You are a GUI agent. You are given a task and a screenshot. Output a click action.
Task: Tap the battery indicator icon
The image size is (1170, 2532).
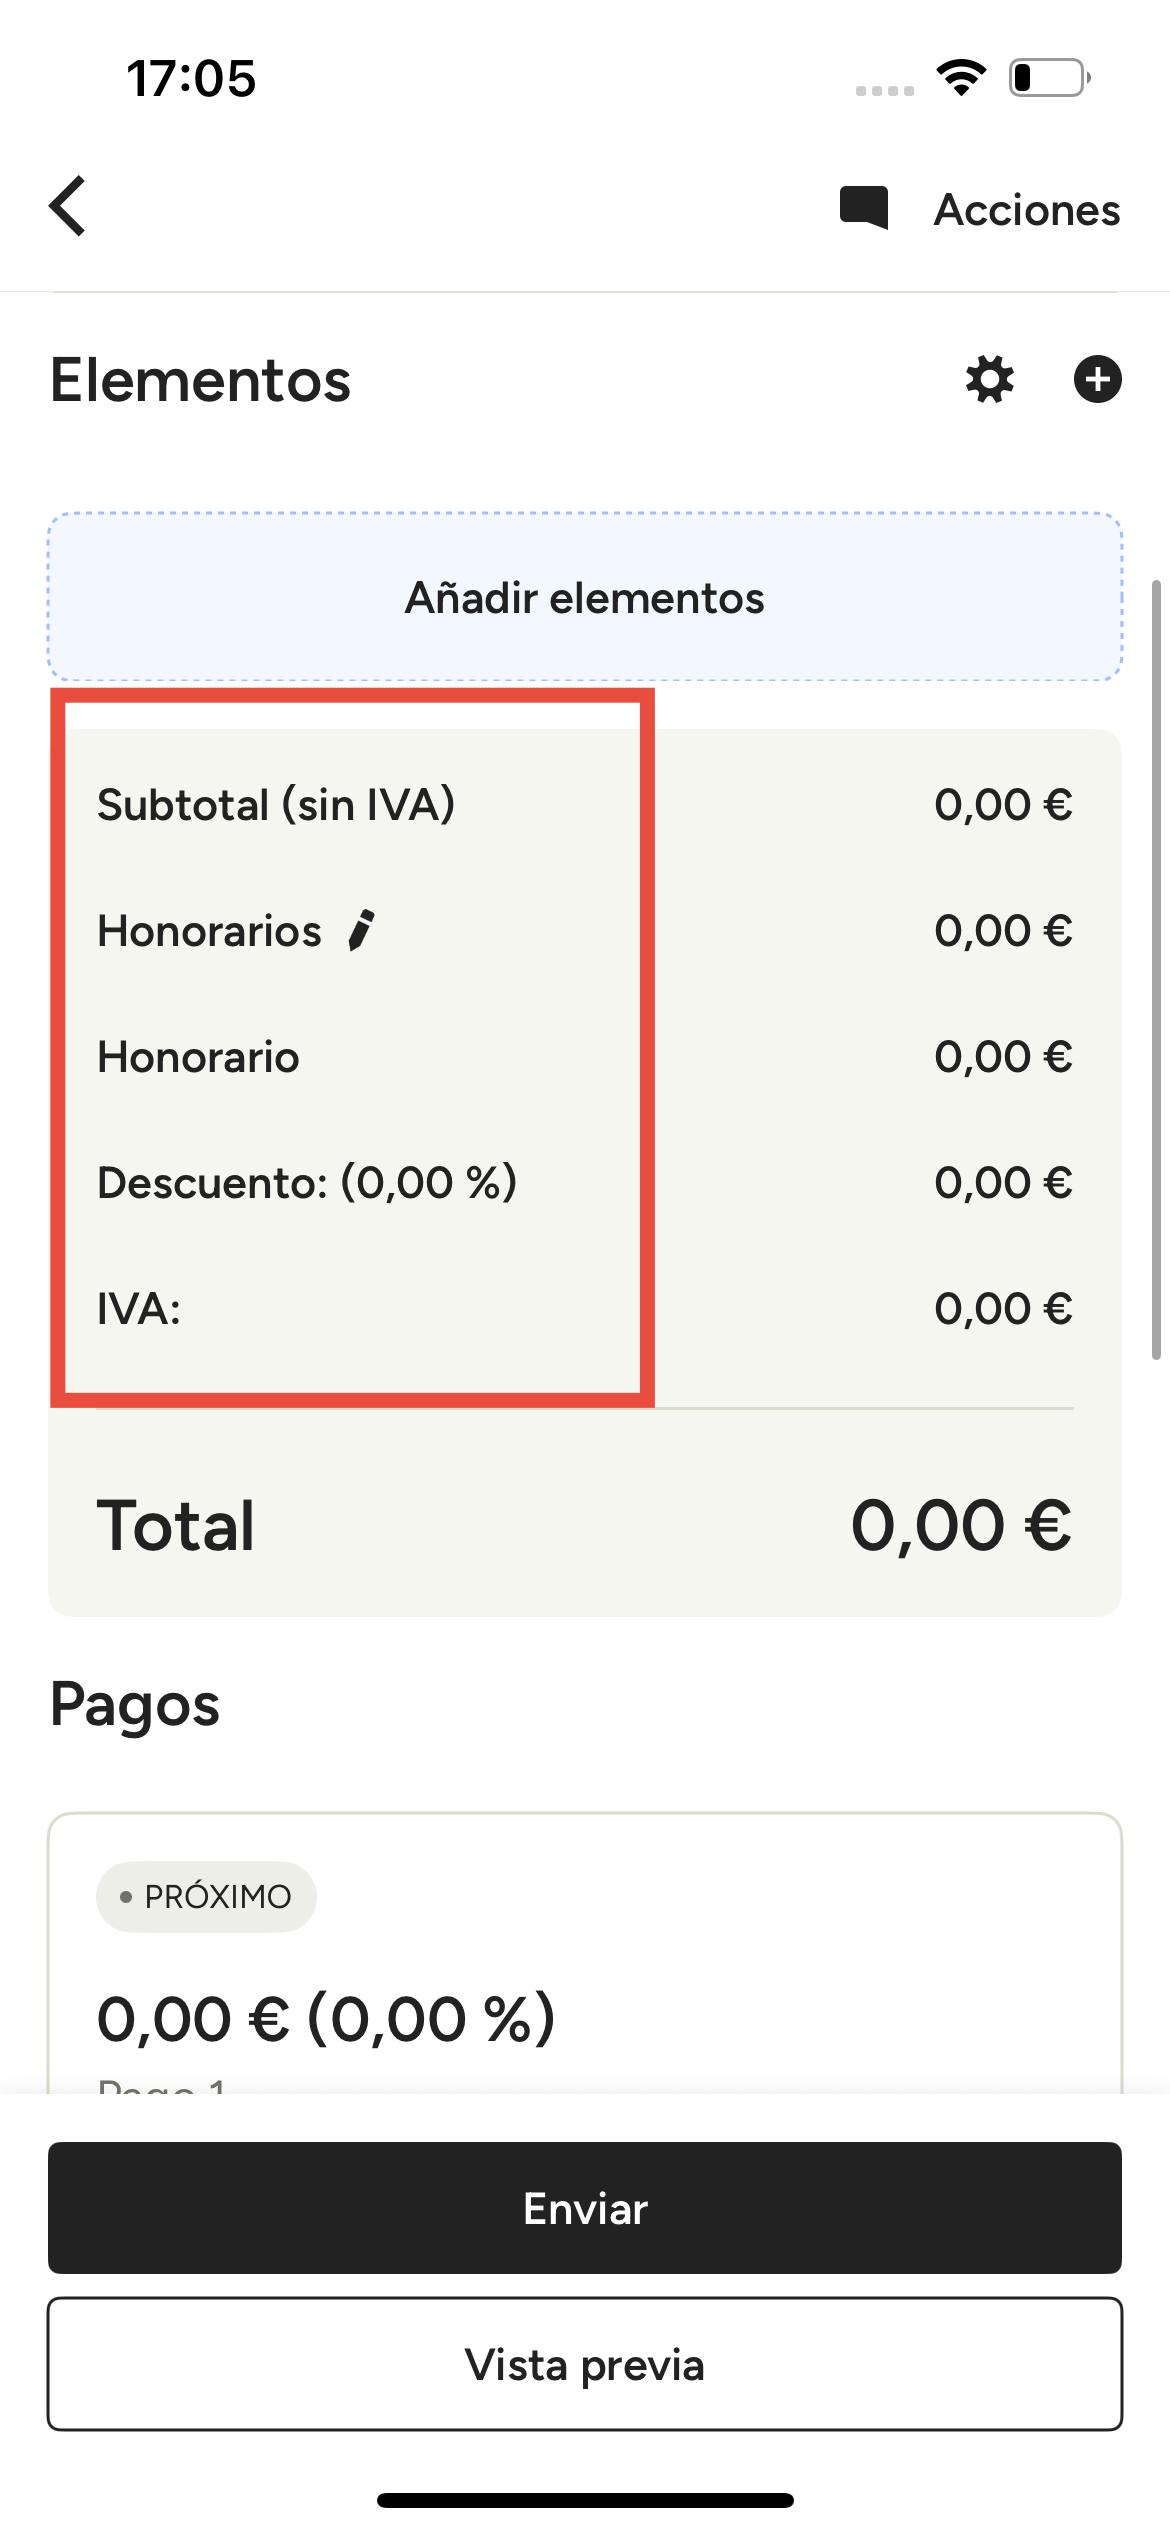[1048, 77]
